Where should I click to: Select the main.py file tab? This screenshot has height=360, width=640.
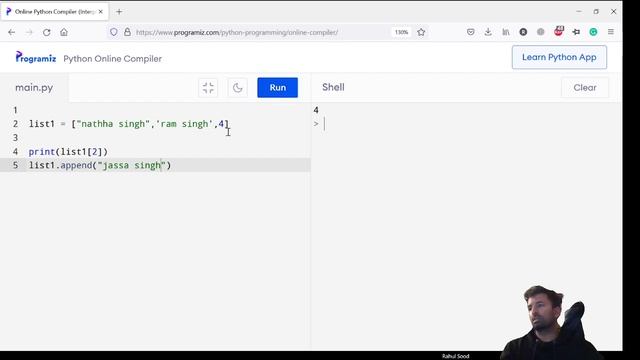point(34,87)
